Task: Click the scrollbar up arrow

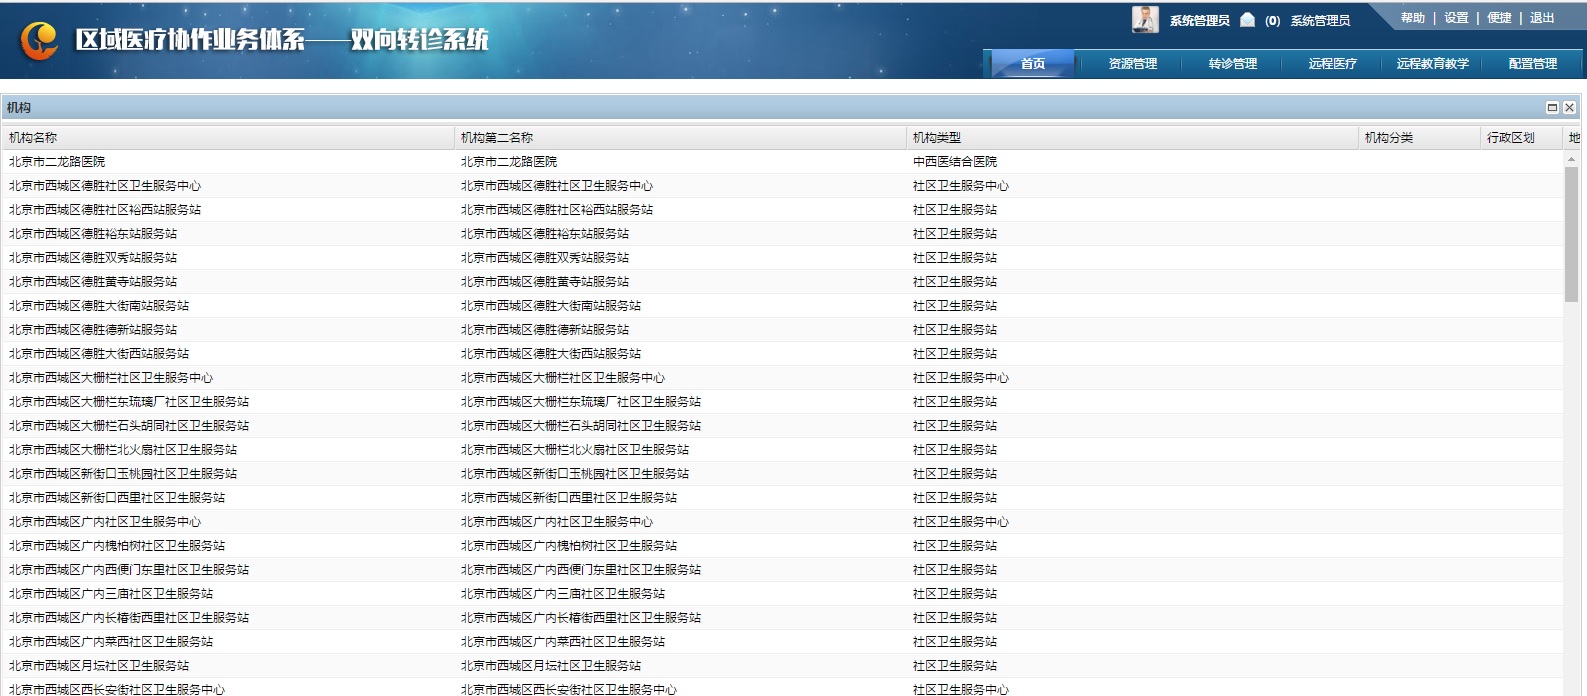Action: pos(1571,159)
